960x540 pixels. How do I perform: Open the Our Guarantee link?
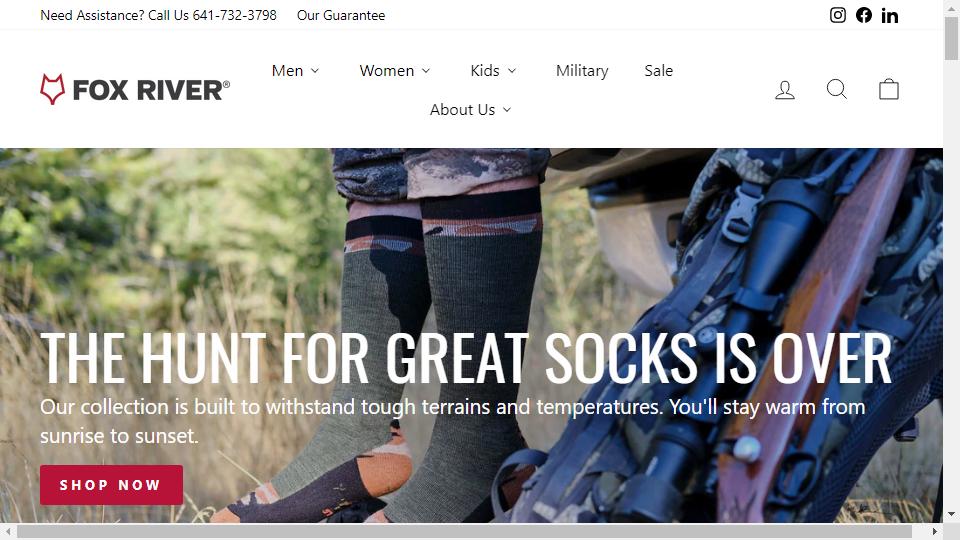point(341,15)
